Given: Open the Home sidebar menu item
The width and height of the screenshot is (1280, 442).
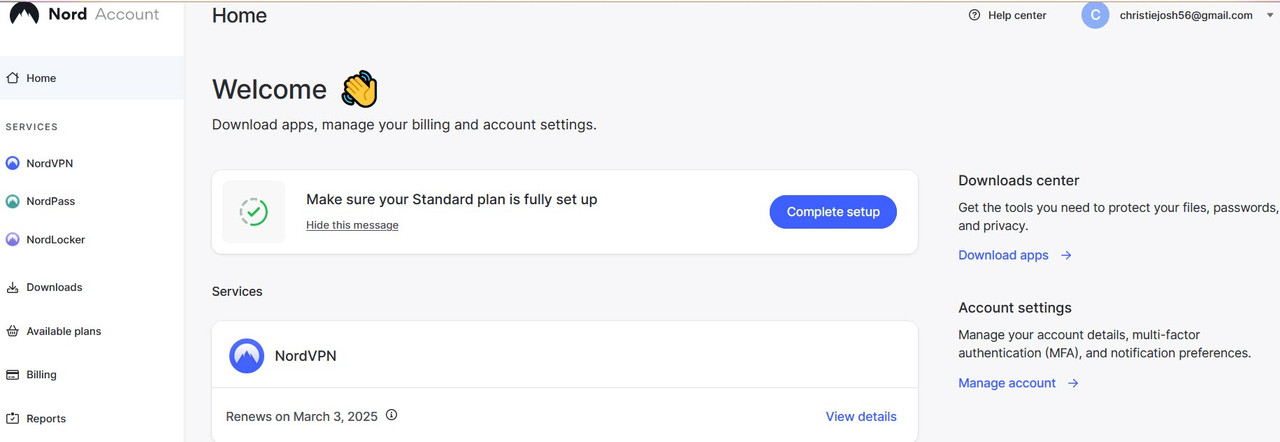Looking at the screenshot, I should [x=41, y=78].
